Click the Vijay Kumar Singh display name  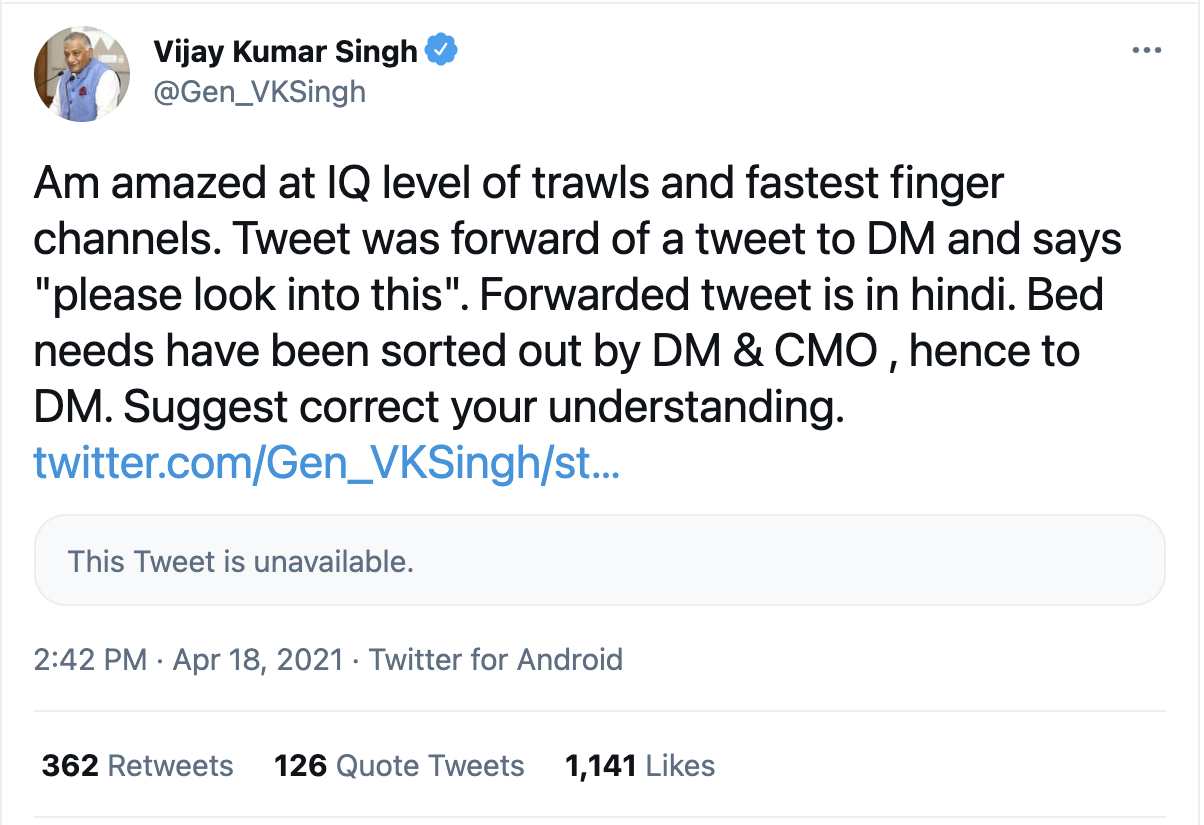tap(285, 51)
